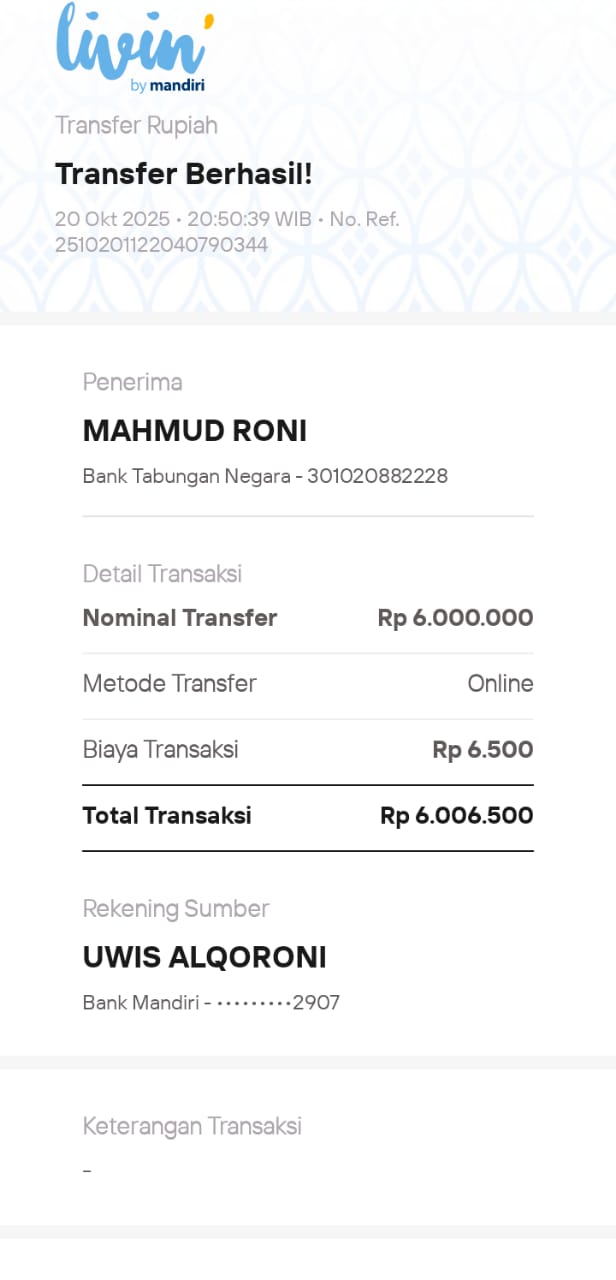Click the Metode Transfer Online value
Viewport: 616px width, 1280px height.
pos(499,683)
